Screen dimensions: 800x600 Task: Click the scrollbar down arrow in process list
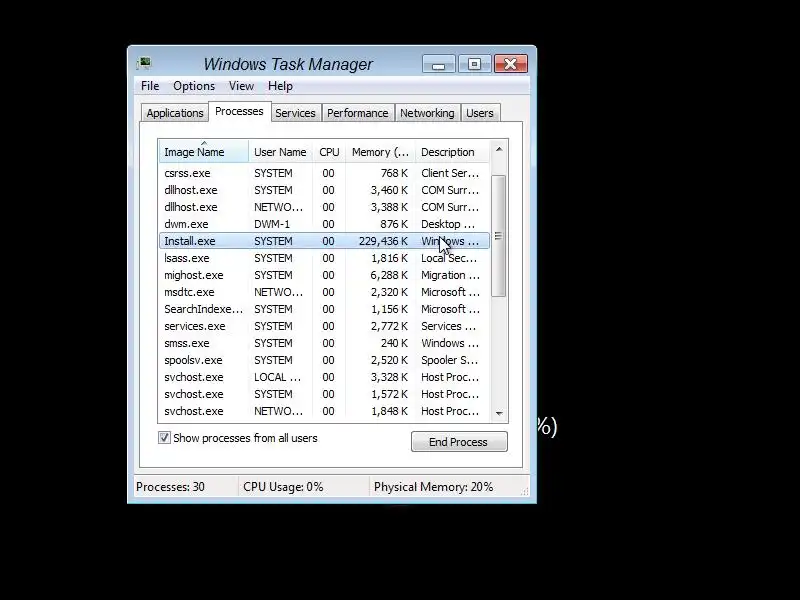click(499, 413)
